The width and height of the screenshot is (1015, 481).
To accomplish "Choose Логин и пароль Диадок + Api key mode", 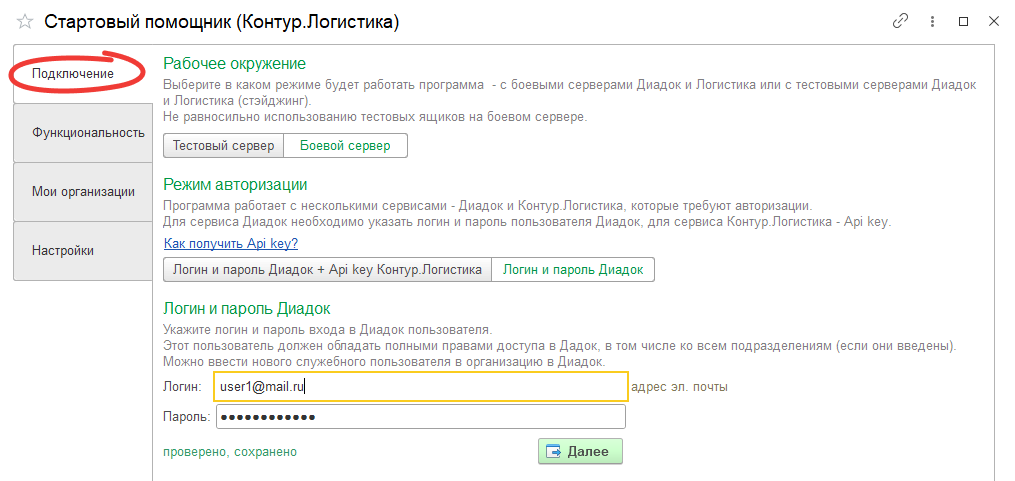I will (328, 270).
